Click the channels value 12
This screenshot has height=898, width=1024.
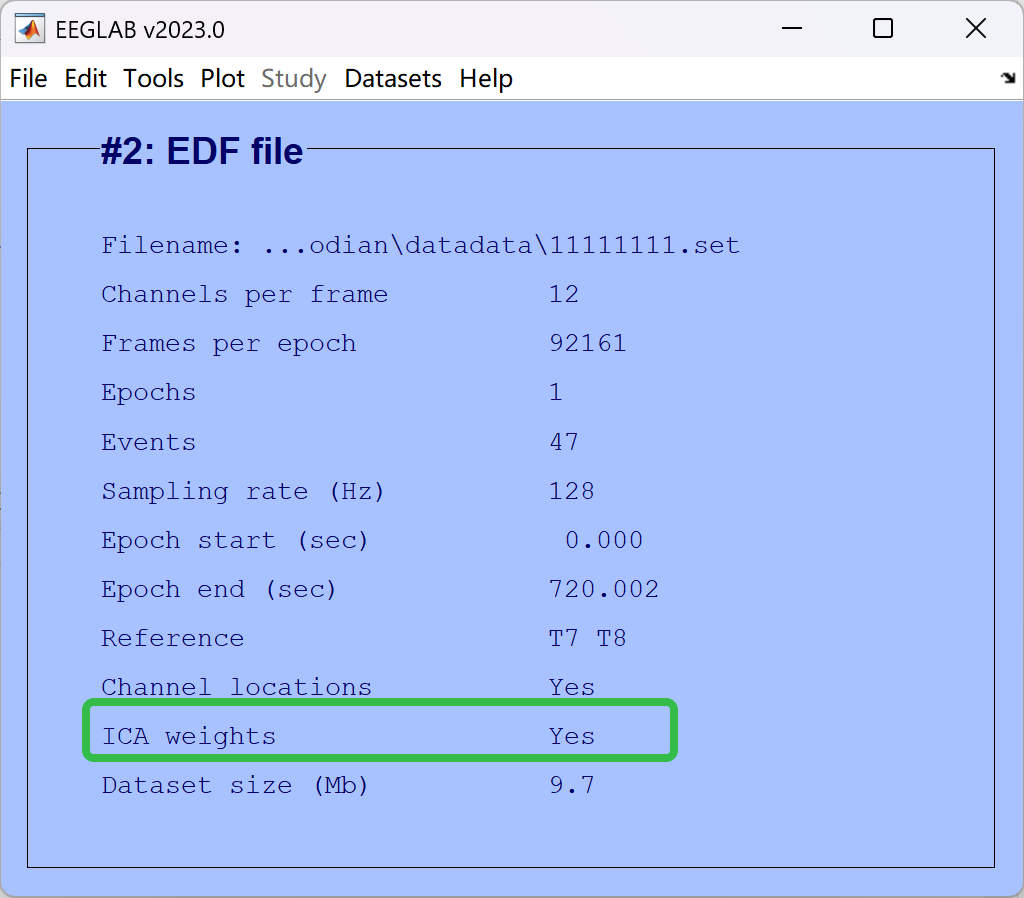564,294
